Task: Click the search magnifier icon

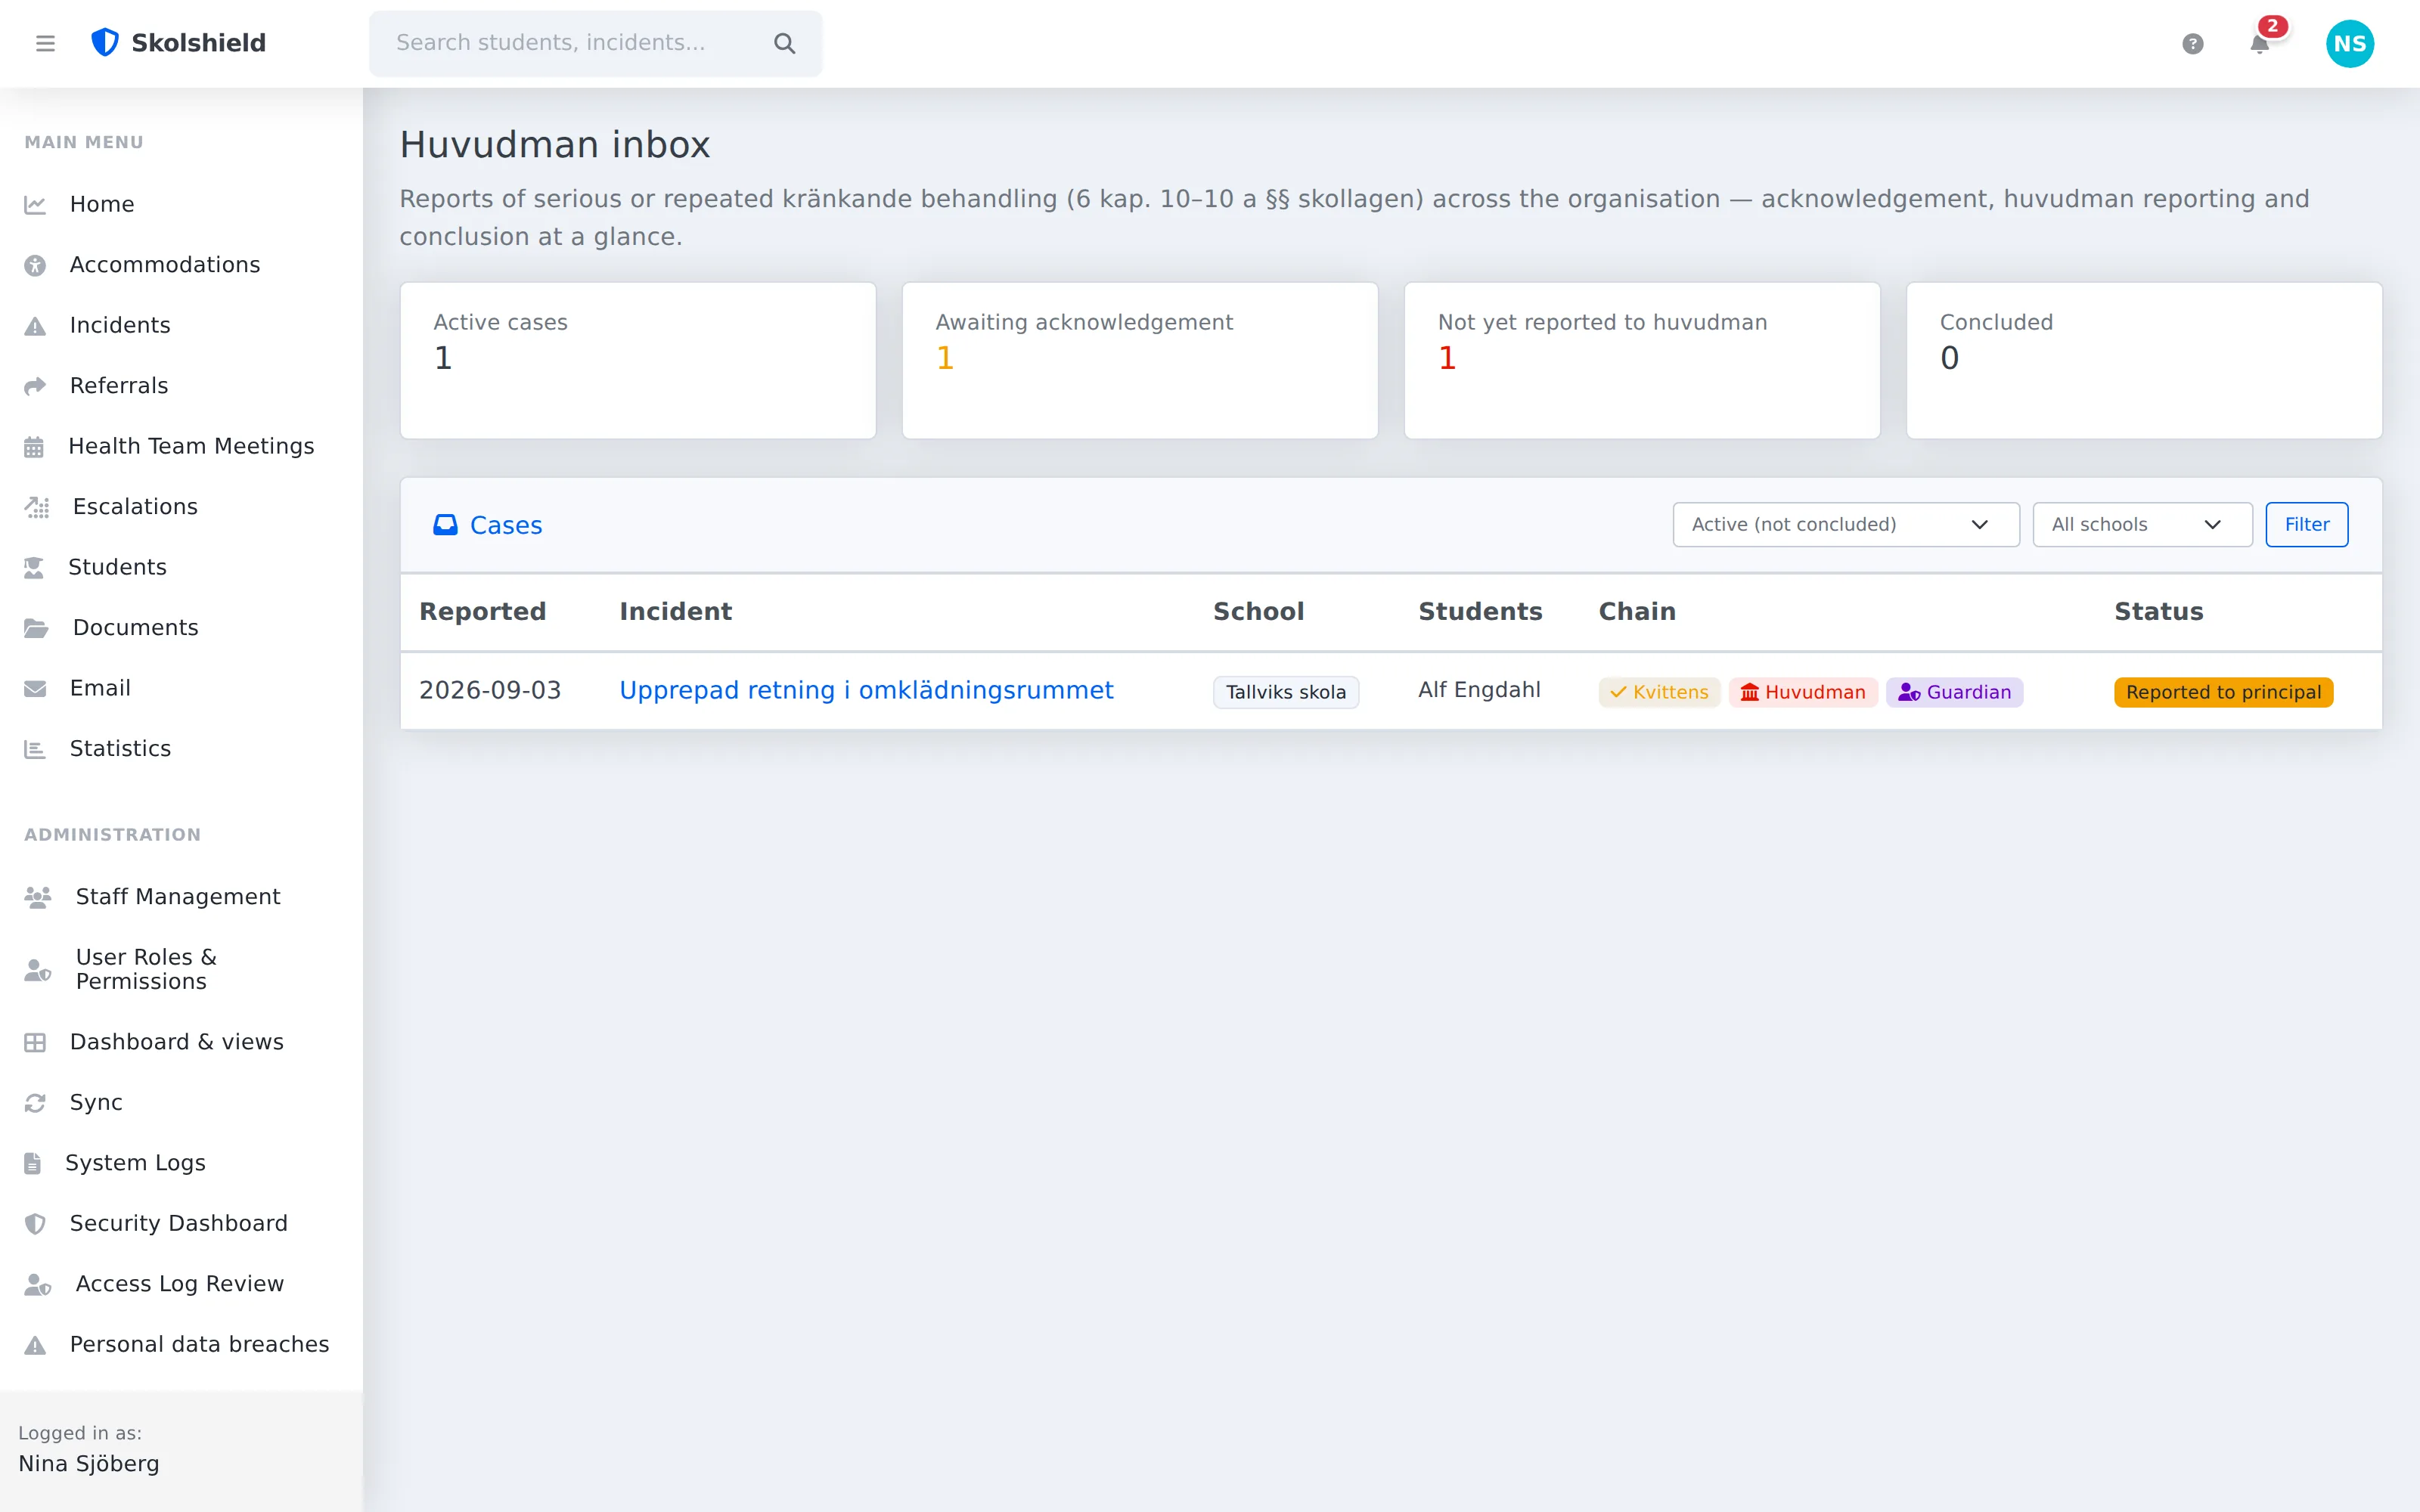Action: click(x=785, y=43)
